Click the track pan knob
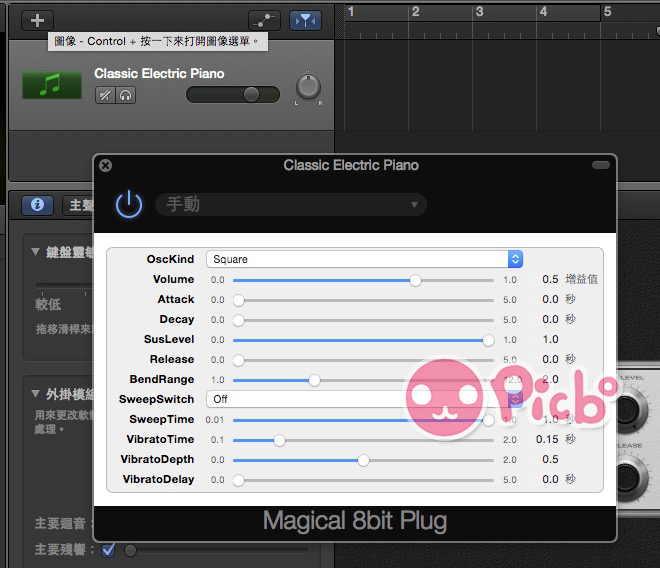 click(309, 87)
